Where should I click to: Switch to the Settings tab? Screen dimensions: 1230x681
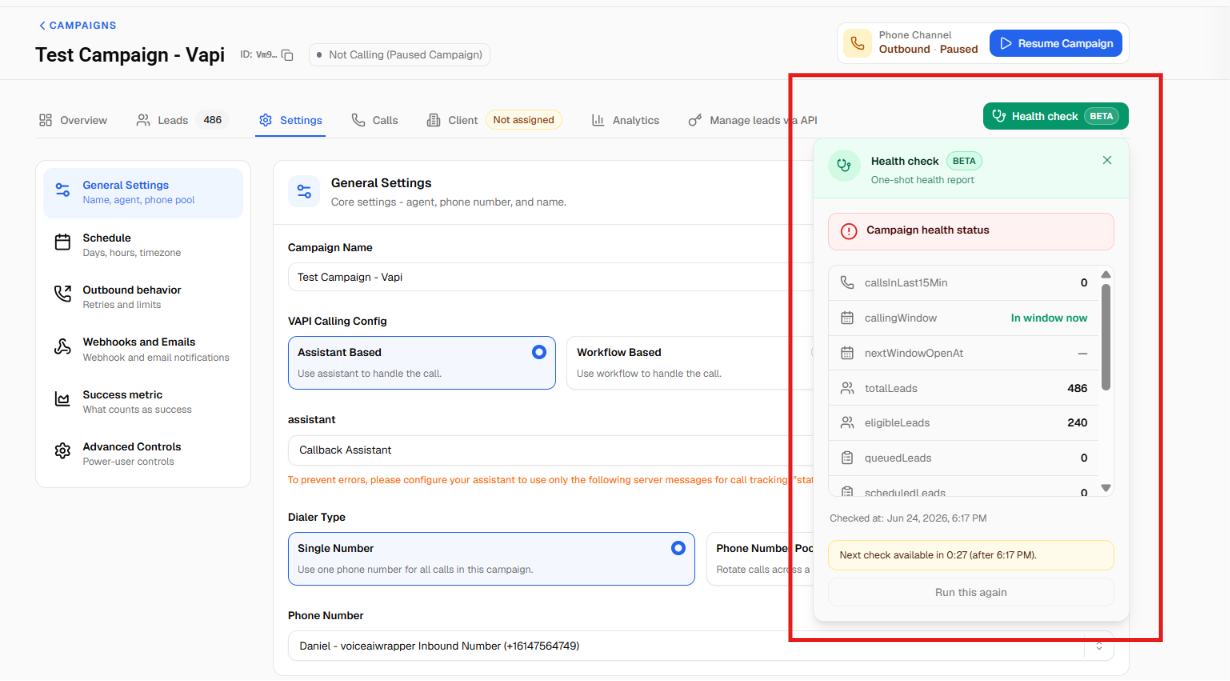tap(290, 120)
